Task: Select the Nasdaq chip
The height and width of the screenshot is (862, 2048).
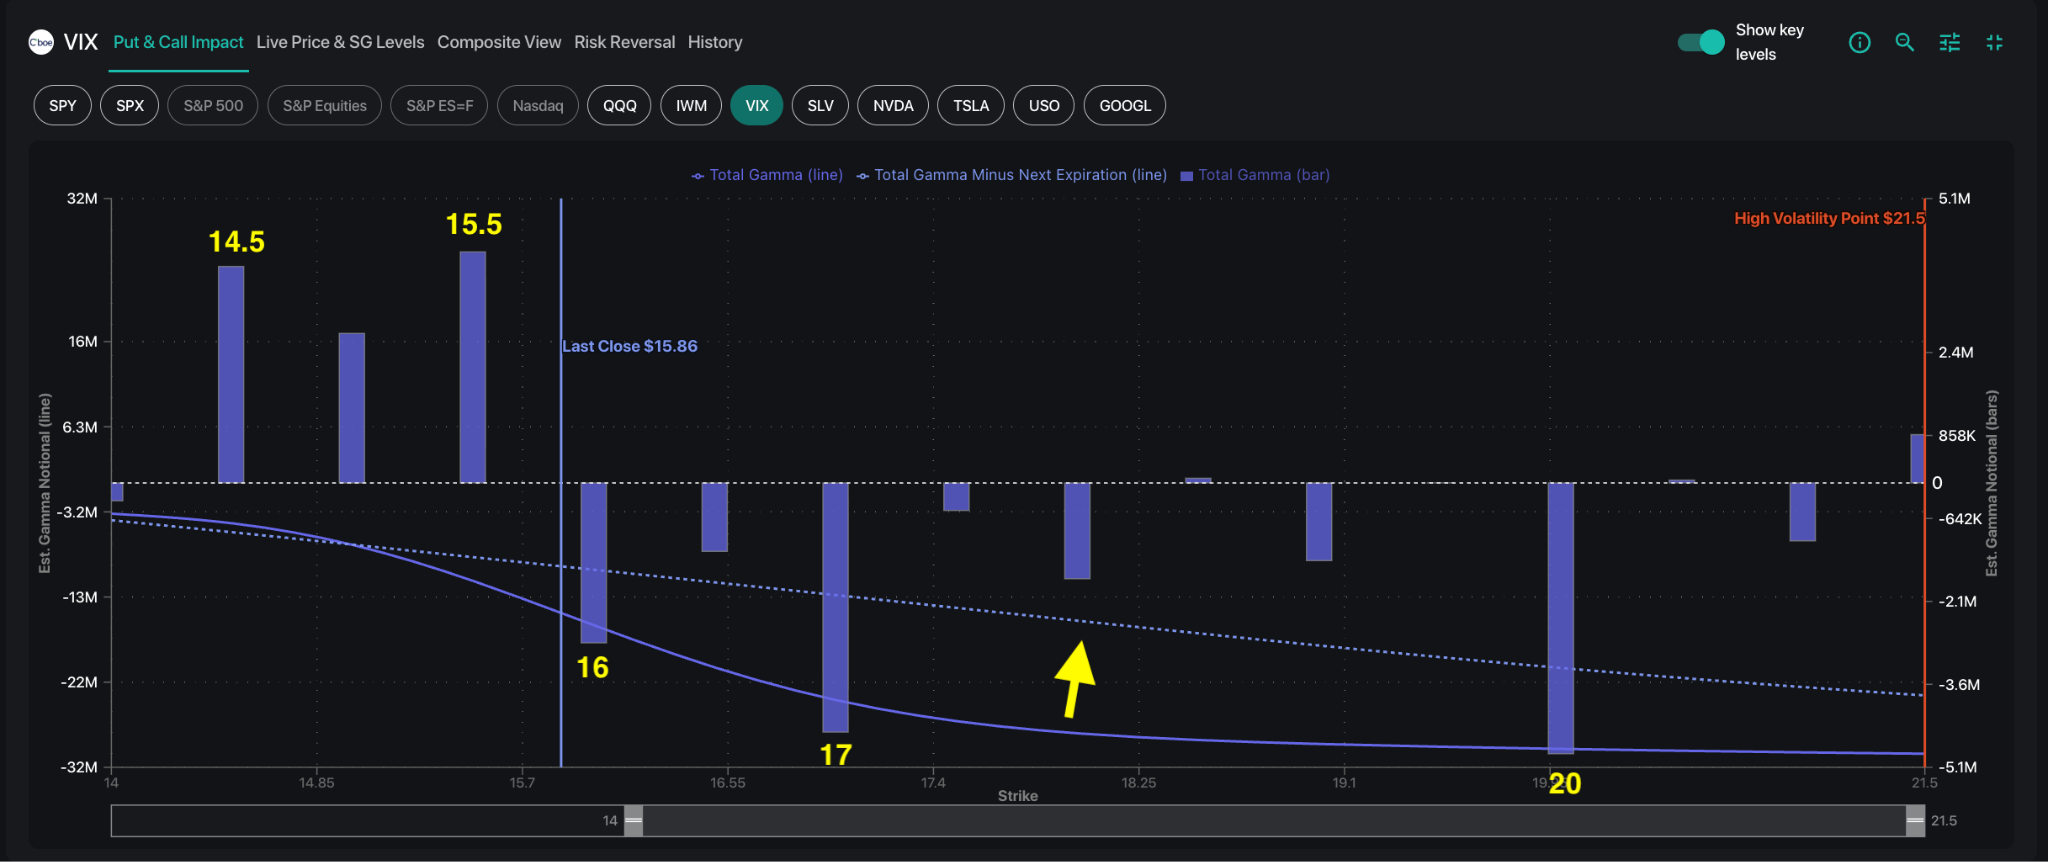Action: (538, 106)
